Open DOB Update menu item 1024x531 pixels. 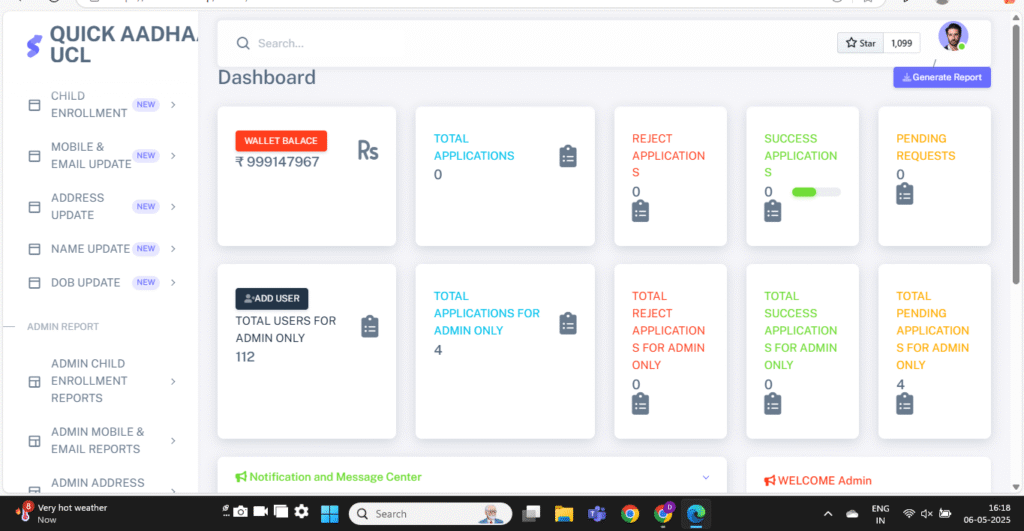[x=103, y=283]
